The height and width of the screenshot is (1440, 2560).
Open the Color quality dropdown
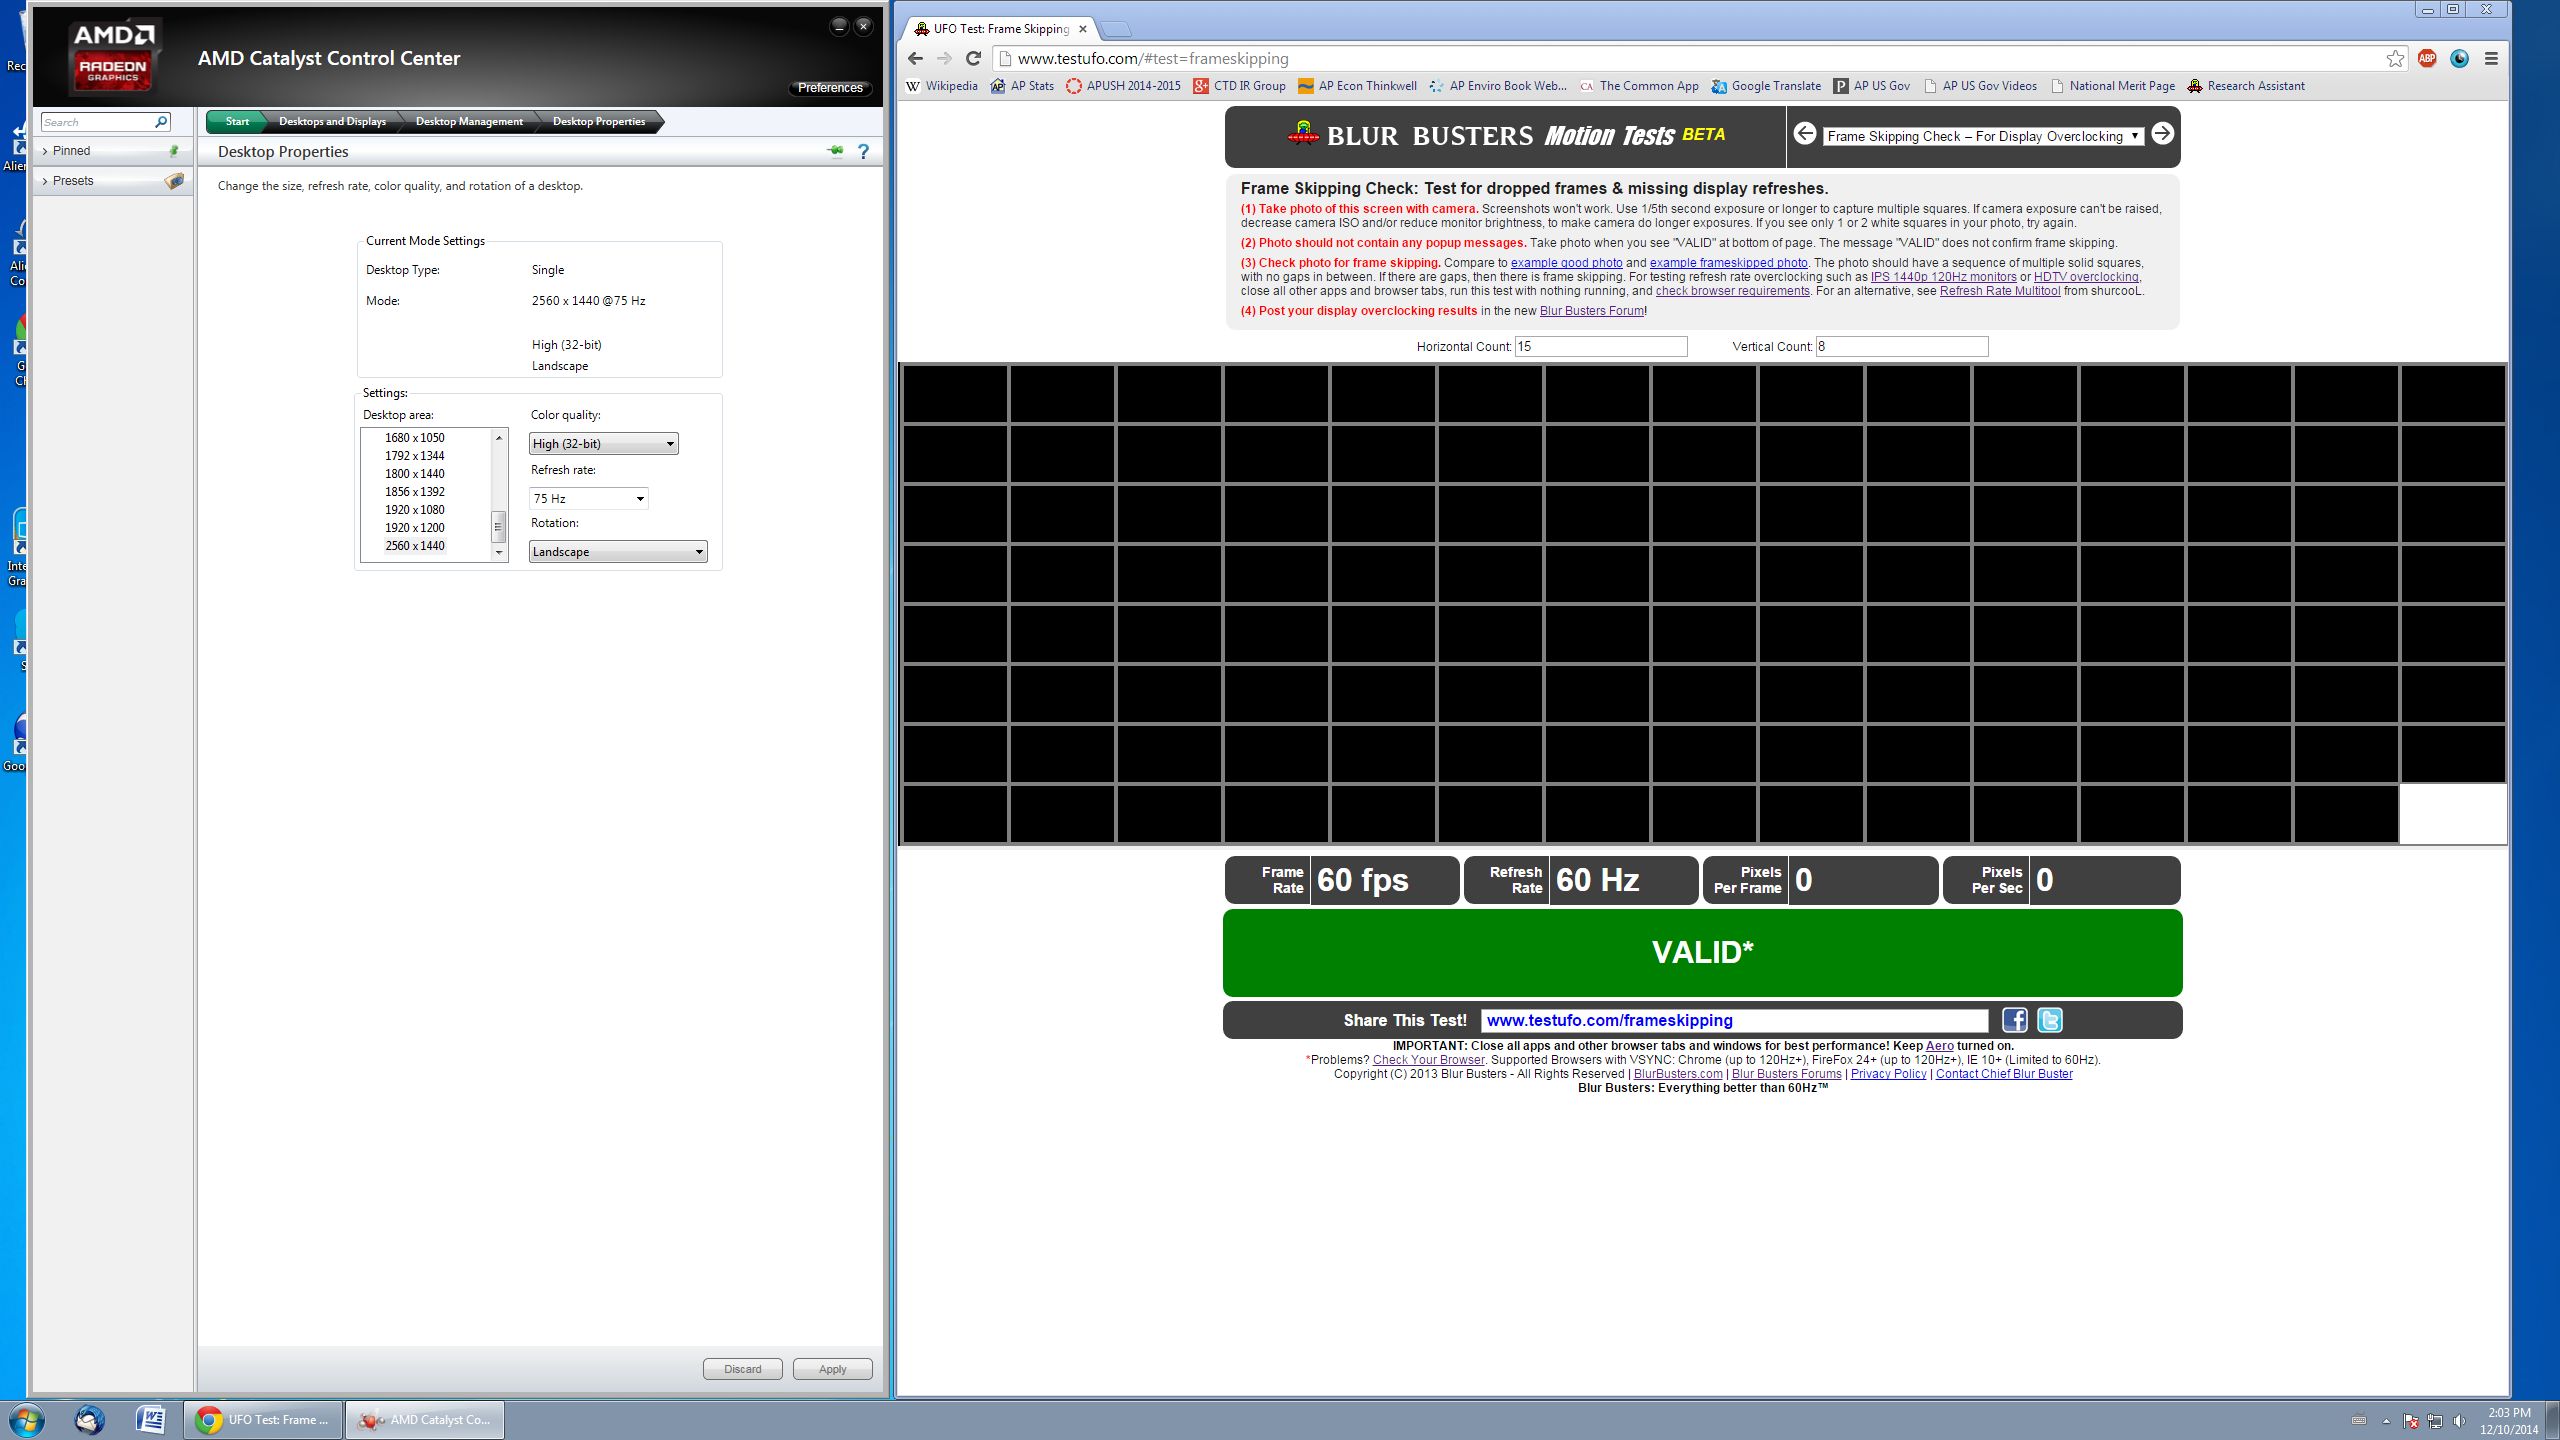click(603, 444)
